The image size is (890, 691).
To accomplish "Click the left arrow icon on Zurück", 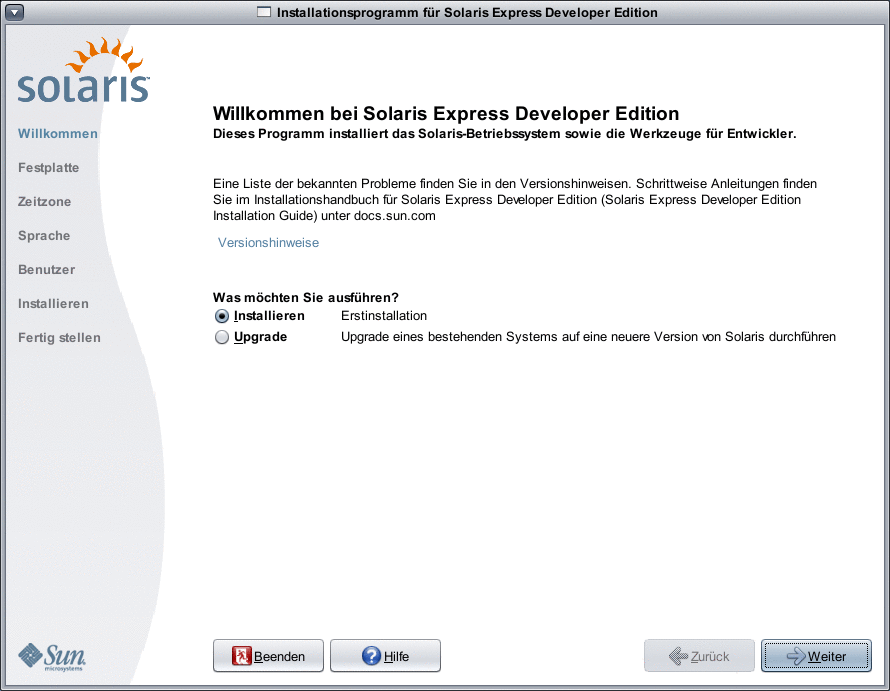I will (678, 656).
